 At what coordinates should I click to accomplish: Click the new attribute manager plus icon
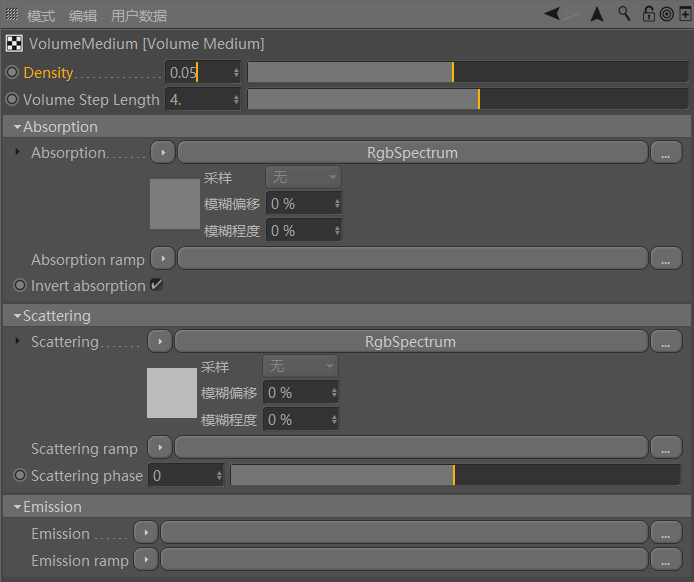click(684, 14)
